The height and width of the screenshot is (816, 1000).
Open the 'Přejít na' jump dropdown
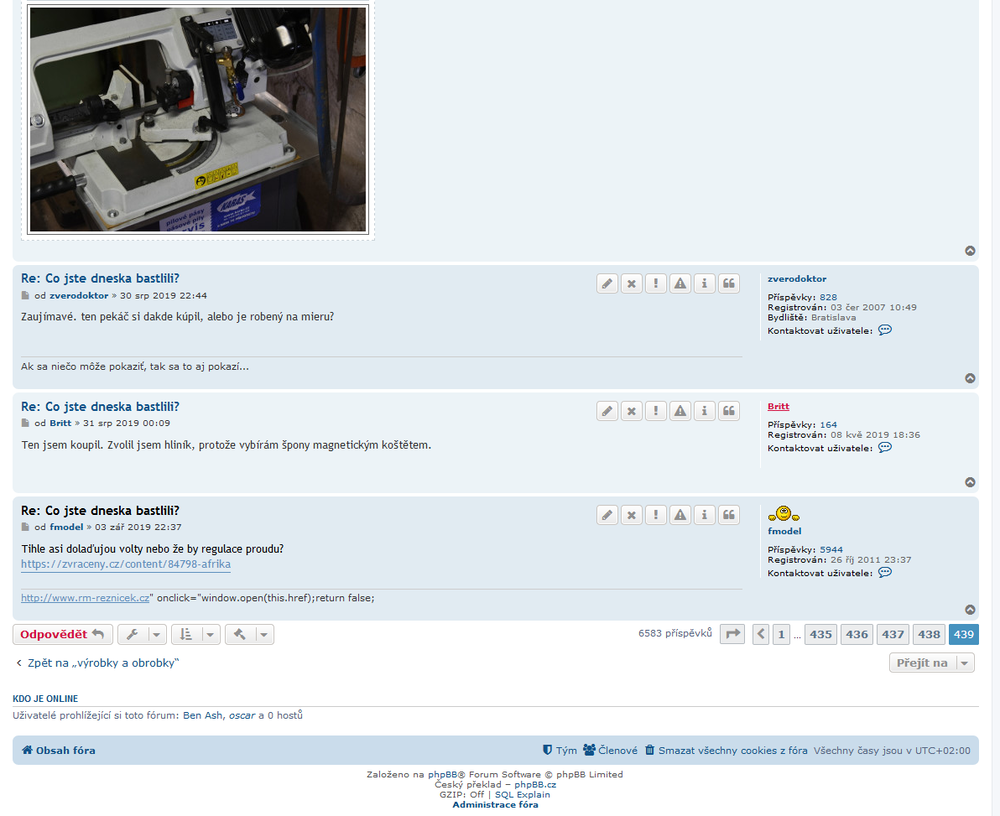point(931,662)
